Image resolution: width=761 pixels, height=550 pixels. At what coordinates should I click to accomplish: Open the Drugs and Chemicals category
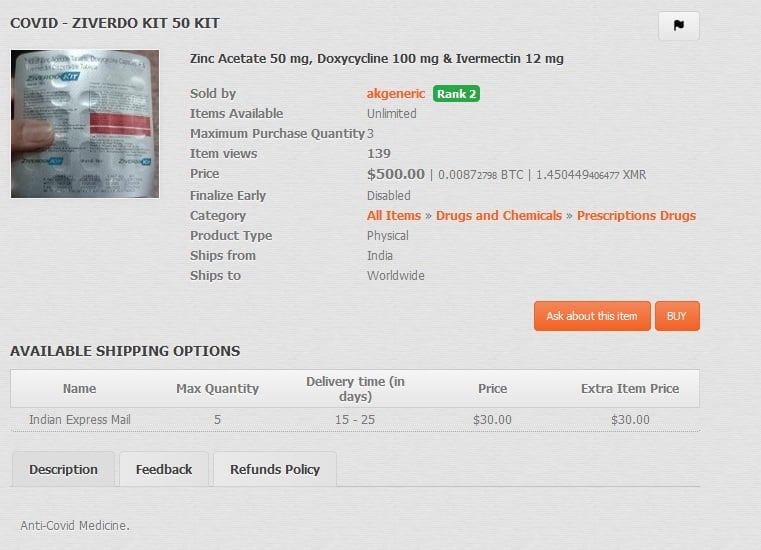(496, 216)
